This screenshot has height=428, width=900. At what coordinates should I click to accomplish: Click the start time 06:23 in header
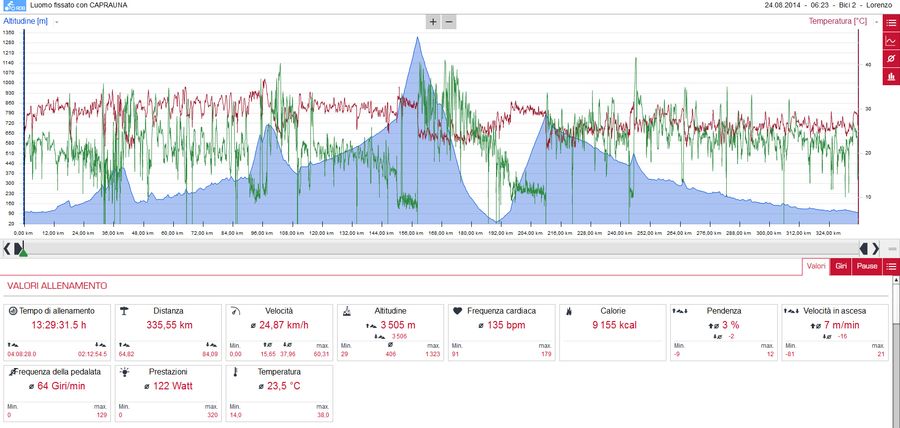pyautogui.click(x=820, y=5)
